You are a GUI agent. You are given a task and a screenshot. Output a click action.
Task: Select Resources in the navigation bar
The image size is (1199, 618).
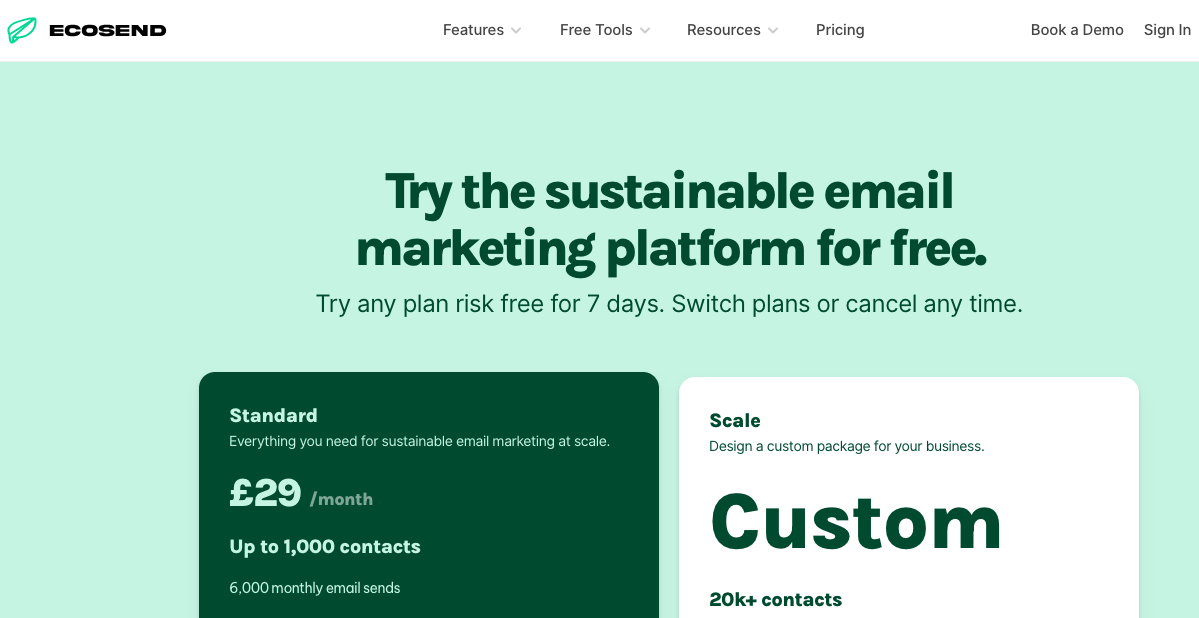pos(724,30)
